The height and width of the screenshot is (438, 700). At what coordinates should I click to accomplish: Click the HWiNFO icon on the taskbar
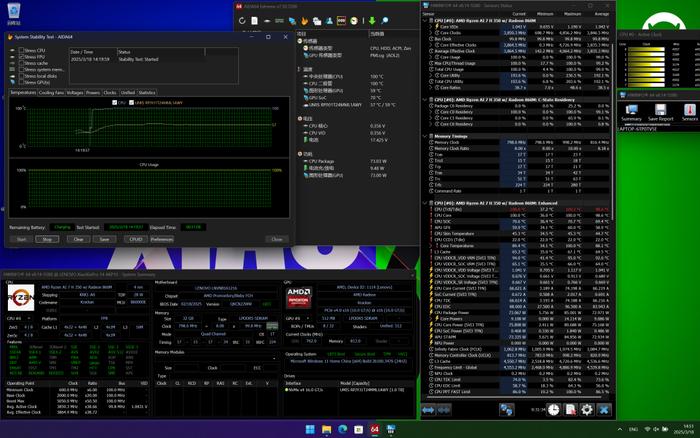(391, 430)
